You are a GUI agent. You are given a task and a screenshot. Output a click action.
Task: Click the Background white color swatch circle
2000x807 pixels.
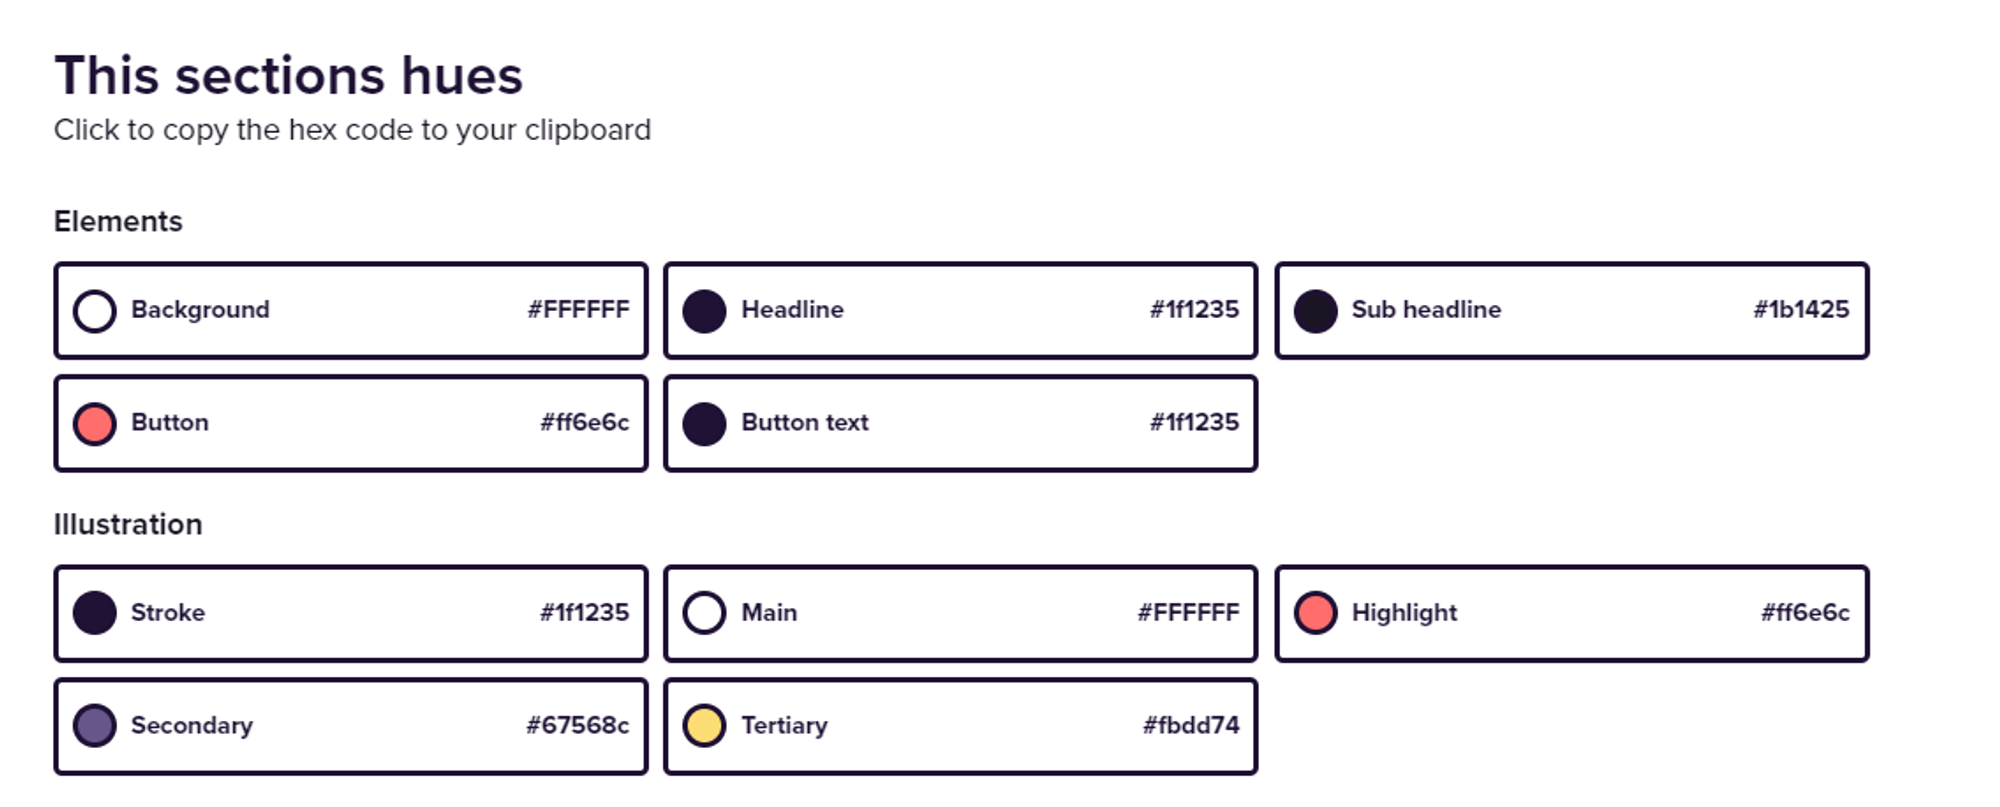[95, 311]
